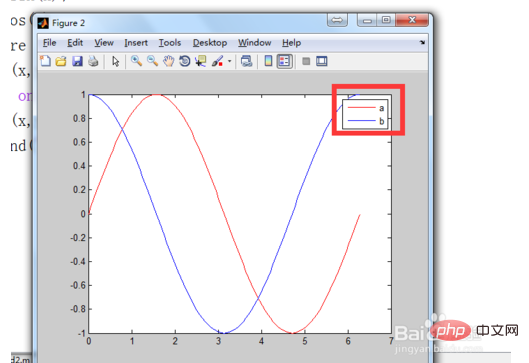Screen dimensions: 529x363
Task: Insert a colorbar using the toolbar icon
Action: (x=268, y=61)
